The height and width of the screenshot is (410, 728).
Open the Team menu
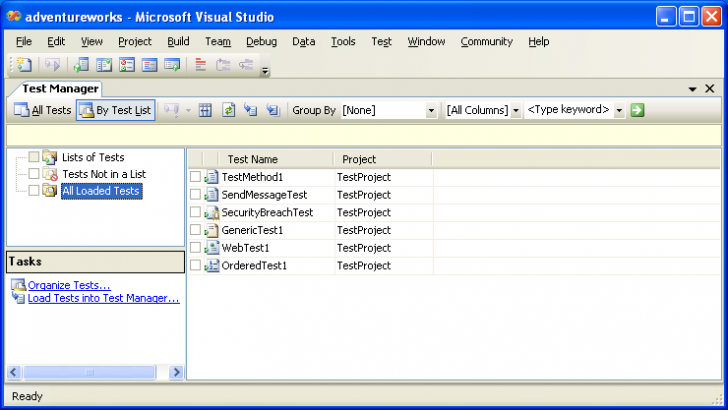(x=218, y=41)
